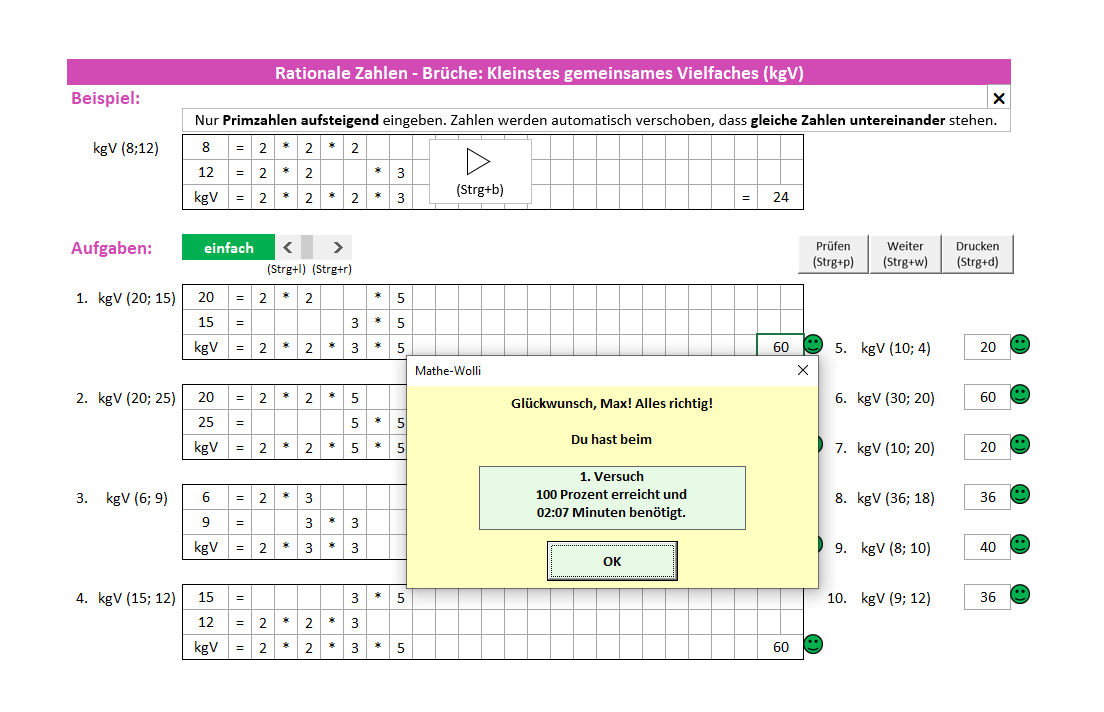Click the cell 9 in task 3
The image size is (1104, 712).
click(206, 522)
